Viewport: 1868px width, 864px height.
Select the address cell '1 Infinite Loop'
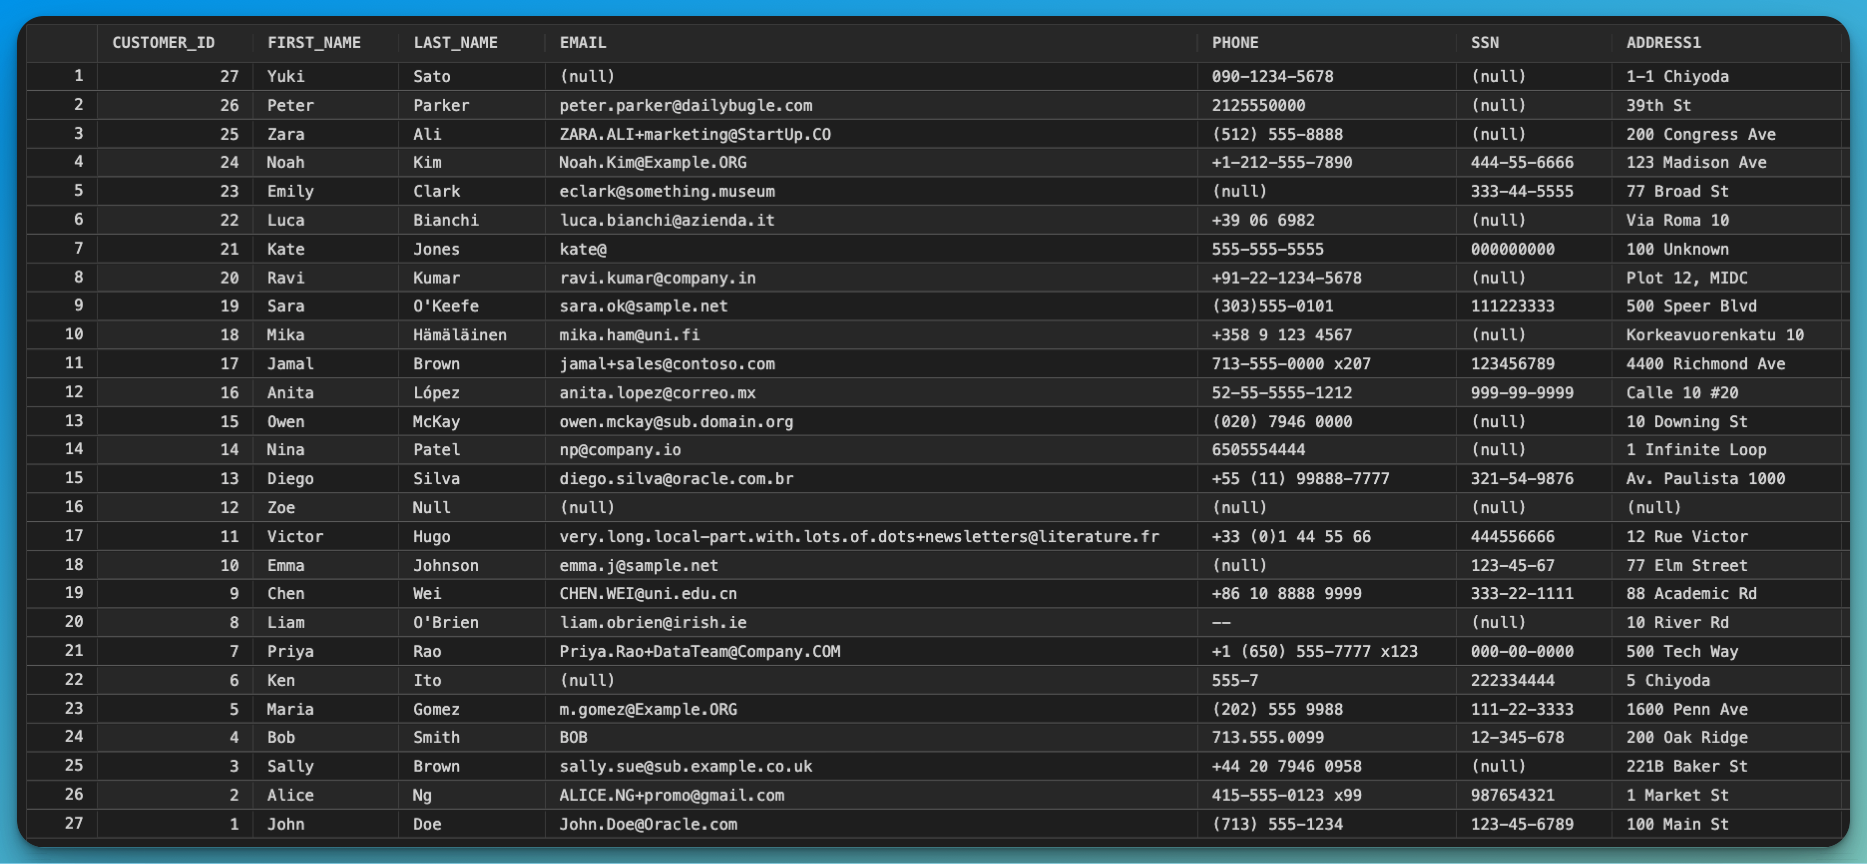click(1696, 450)
